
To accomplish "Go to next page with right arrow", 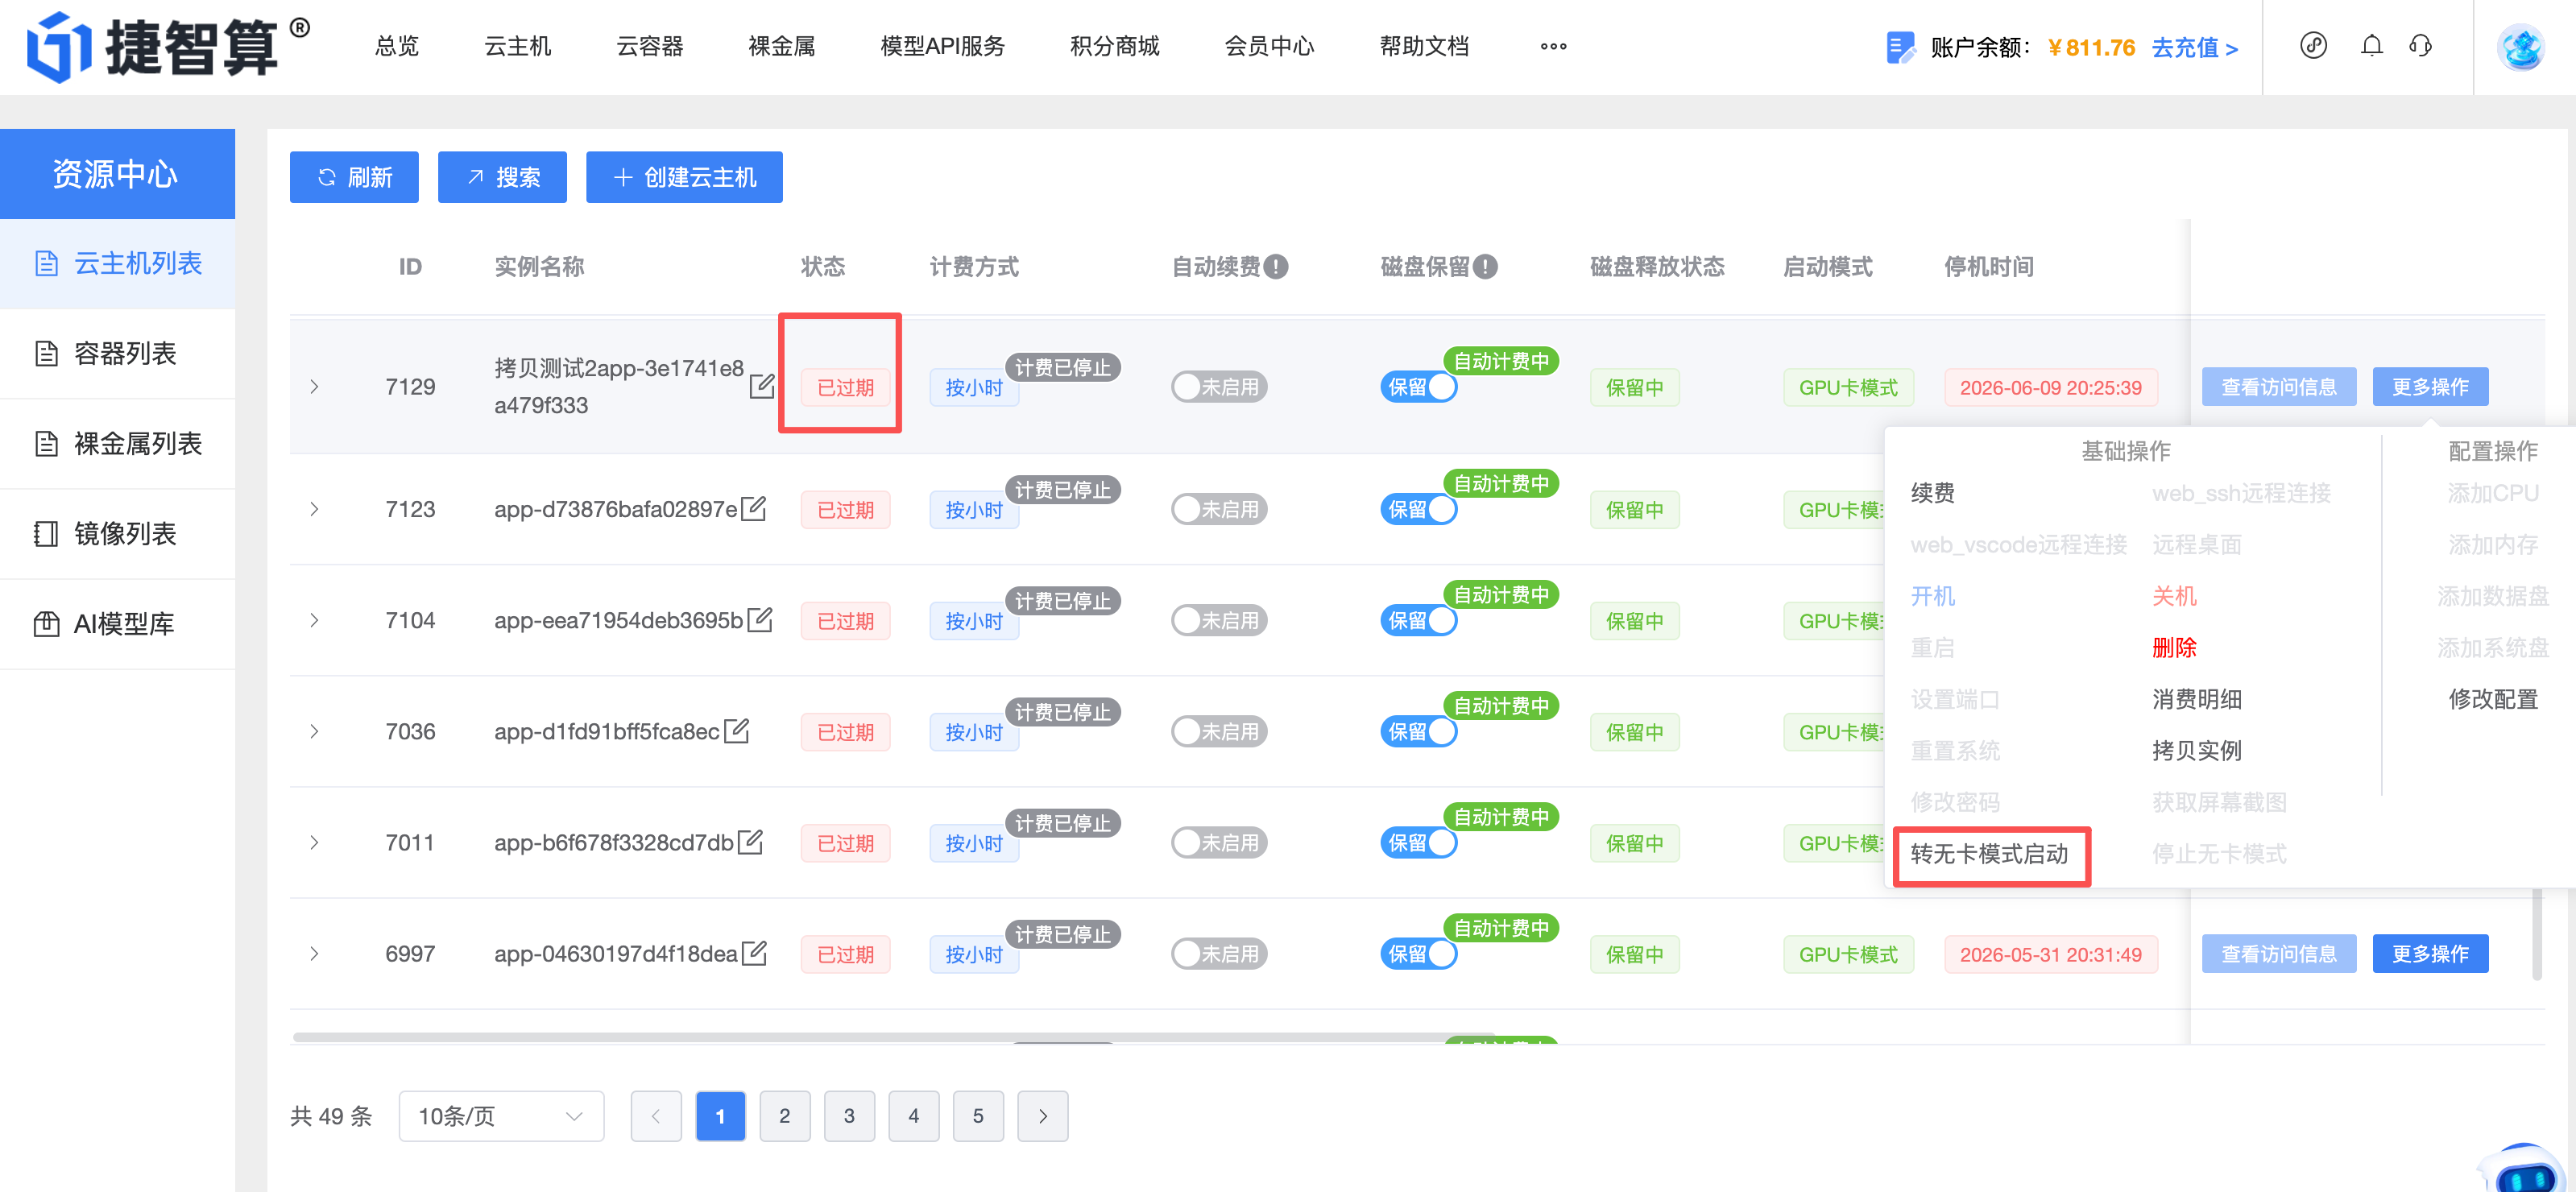I will tap(1042, 1115).
